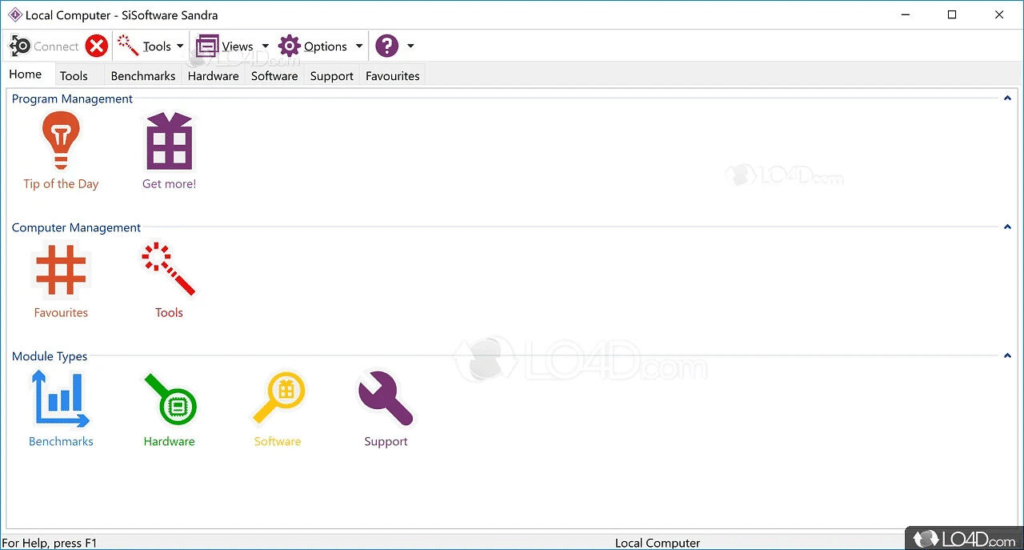Screen dimensions: 1024x550
Task: Click the Local Computer status bar text
Action: tap(657, 543)
